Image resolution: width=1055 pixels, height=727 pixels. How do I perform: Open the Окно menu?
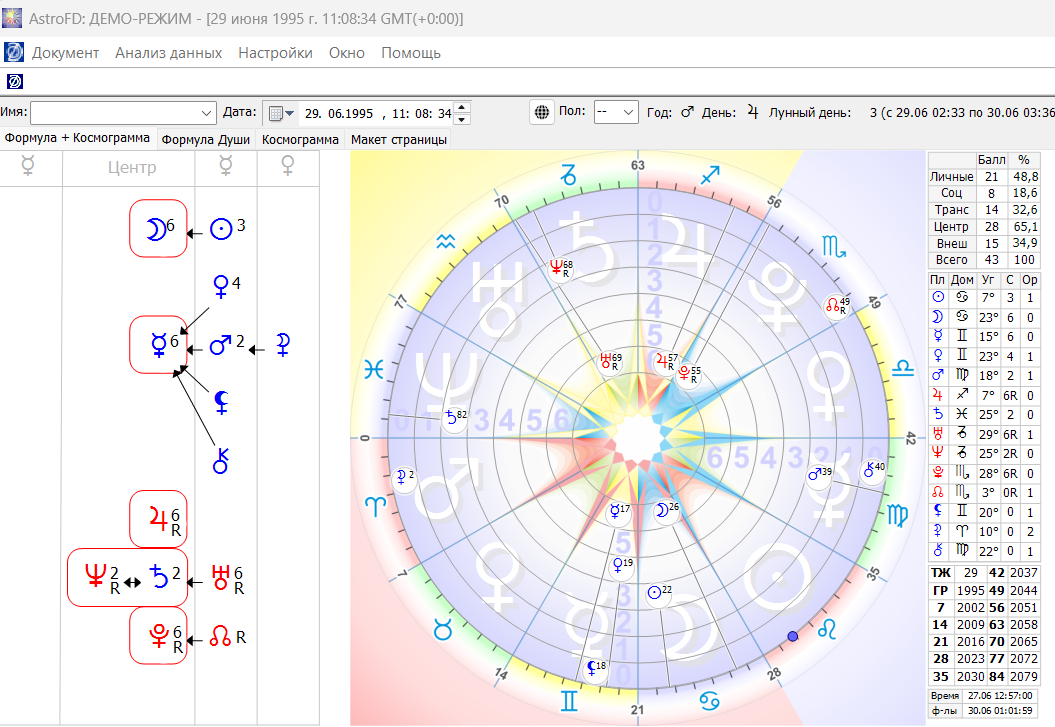347,53
